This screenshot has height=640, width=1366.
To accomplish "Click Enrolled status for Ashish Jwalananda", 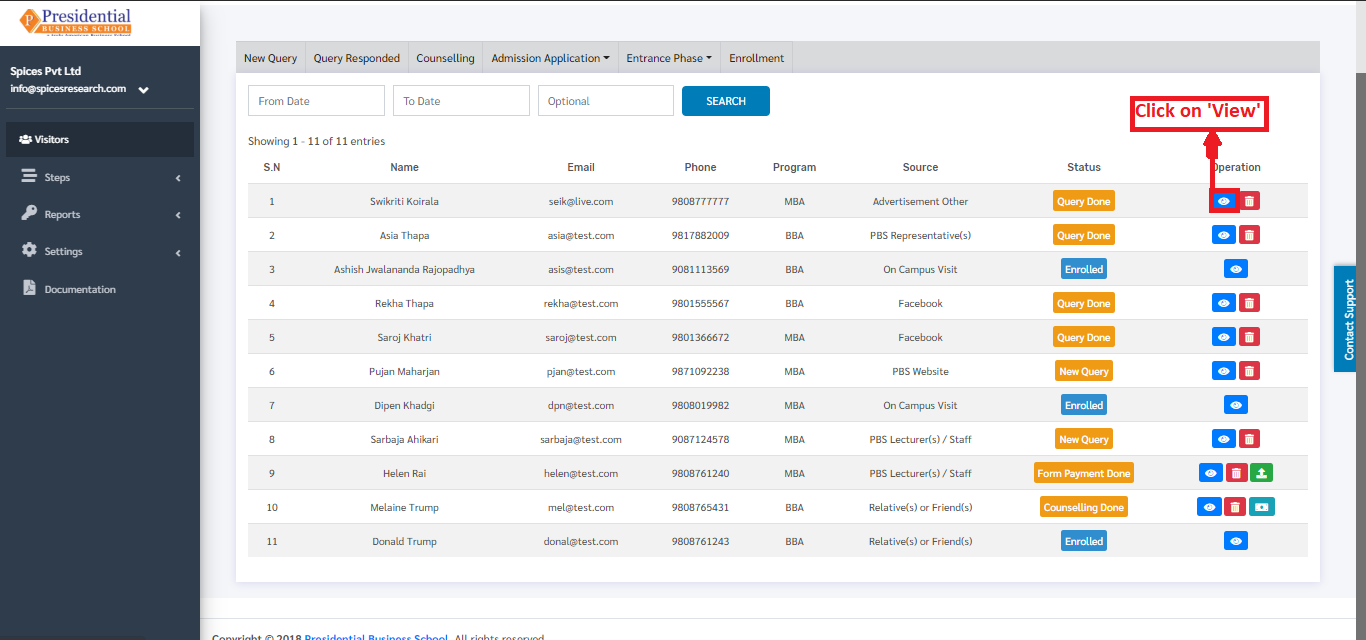I will point(1083,269).
